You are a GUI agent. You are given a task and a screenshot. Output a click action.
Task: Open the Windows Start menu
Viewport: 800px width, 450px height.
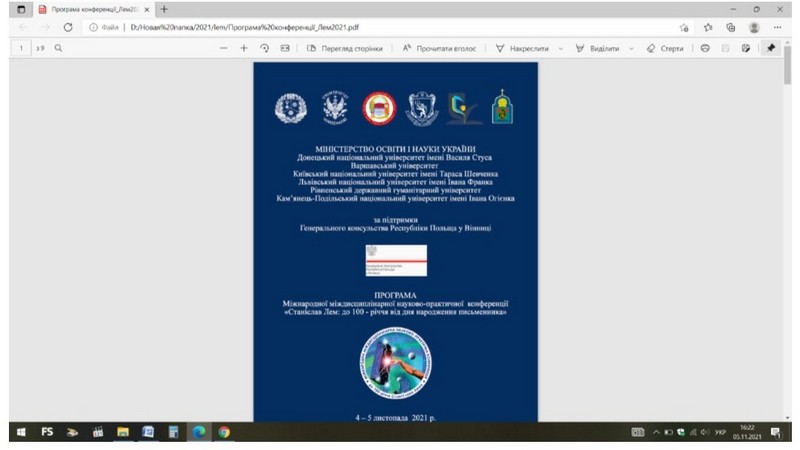(x=21, y=432)
